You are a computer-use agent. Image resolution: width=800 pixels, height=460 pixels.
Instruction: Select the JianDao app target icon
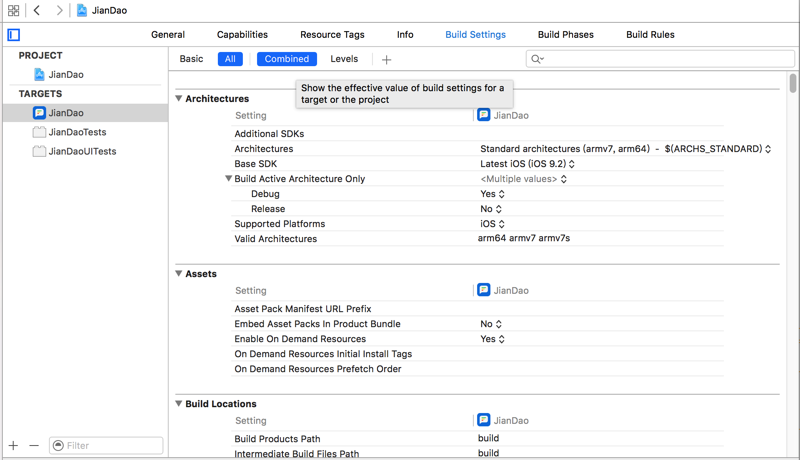point(39,113)
